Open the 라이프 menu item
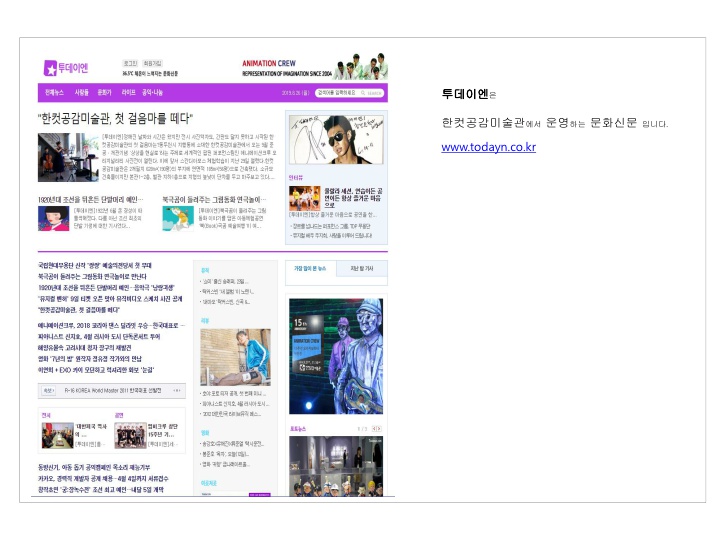The height and width of the screenshot is (540, 720). 128,92
